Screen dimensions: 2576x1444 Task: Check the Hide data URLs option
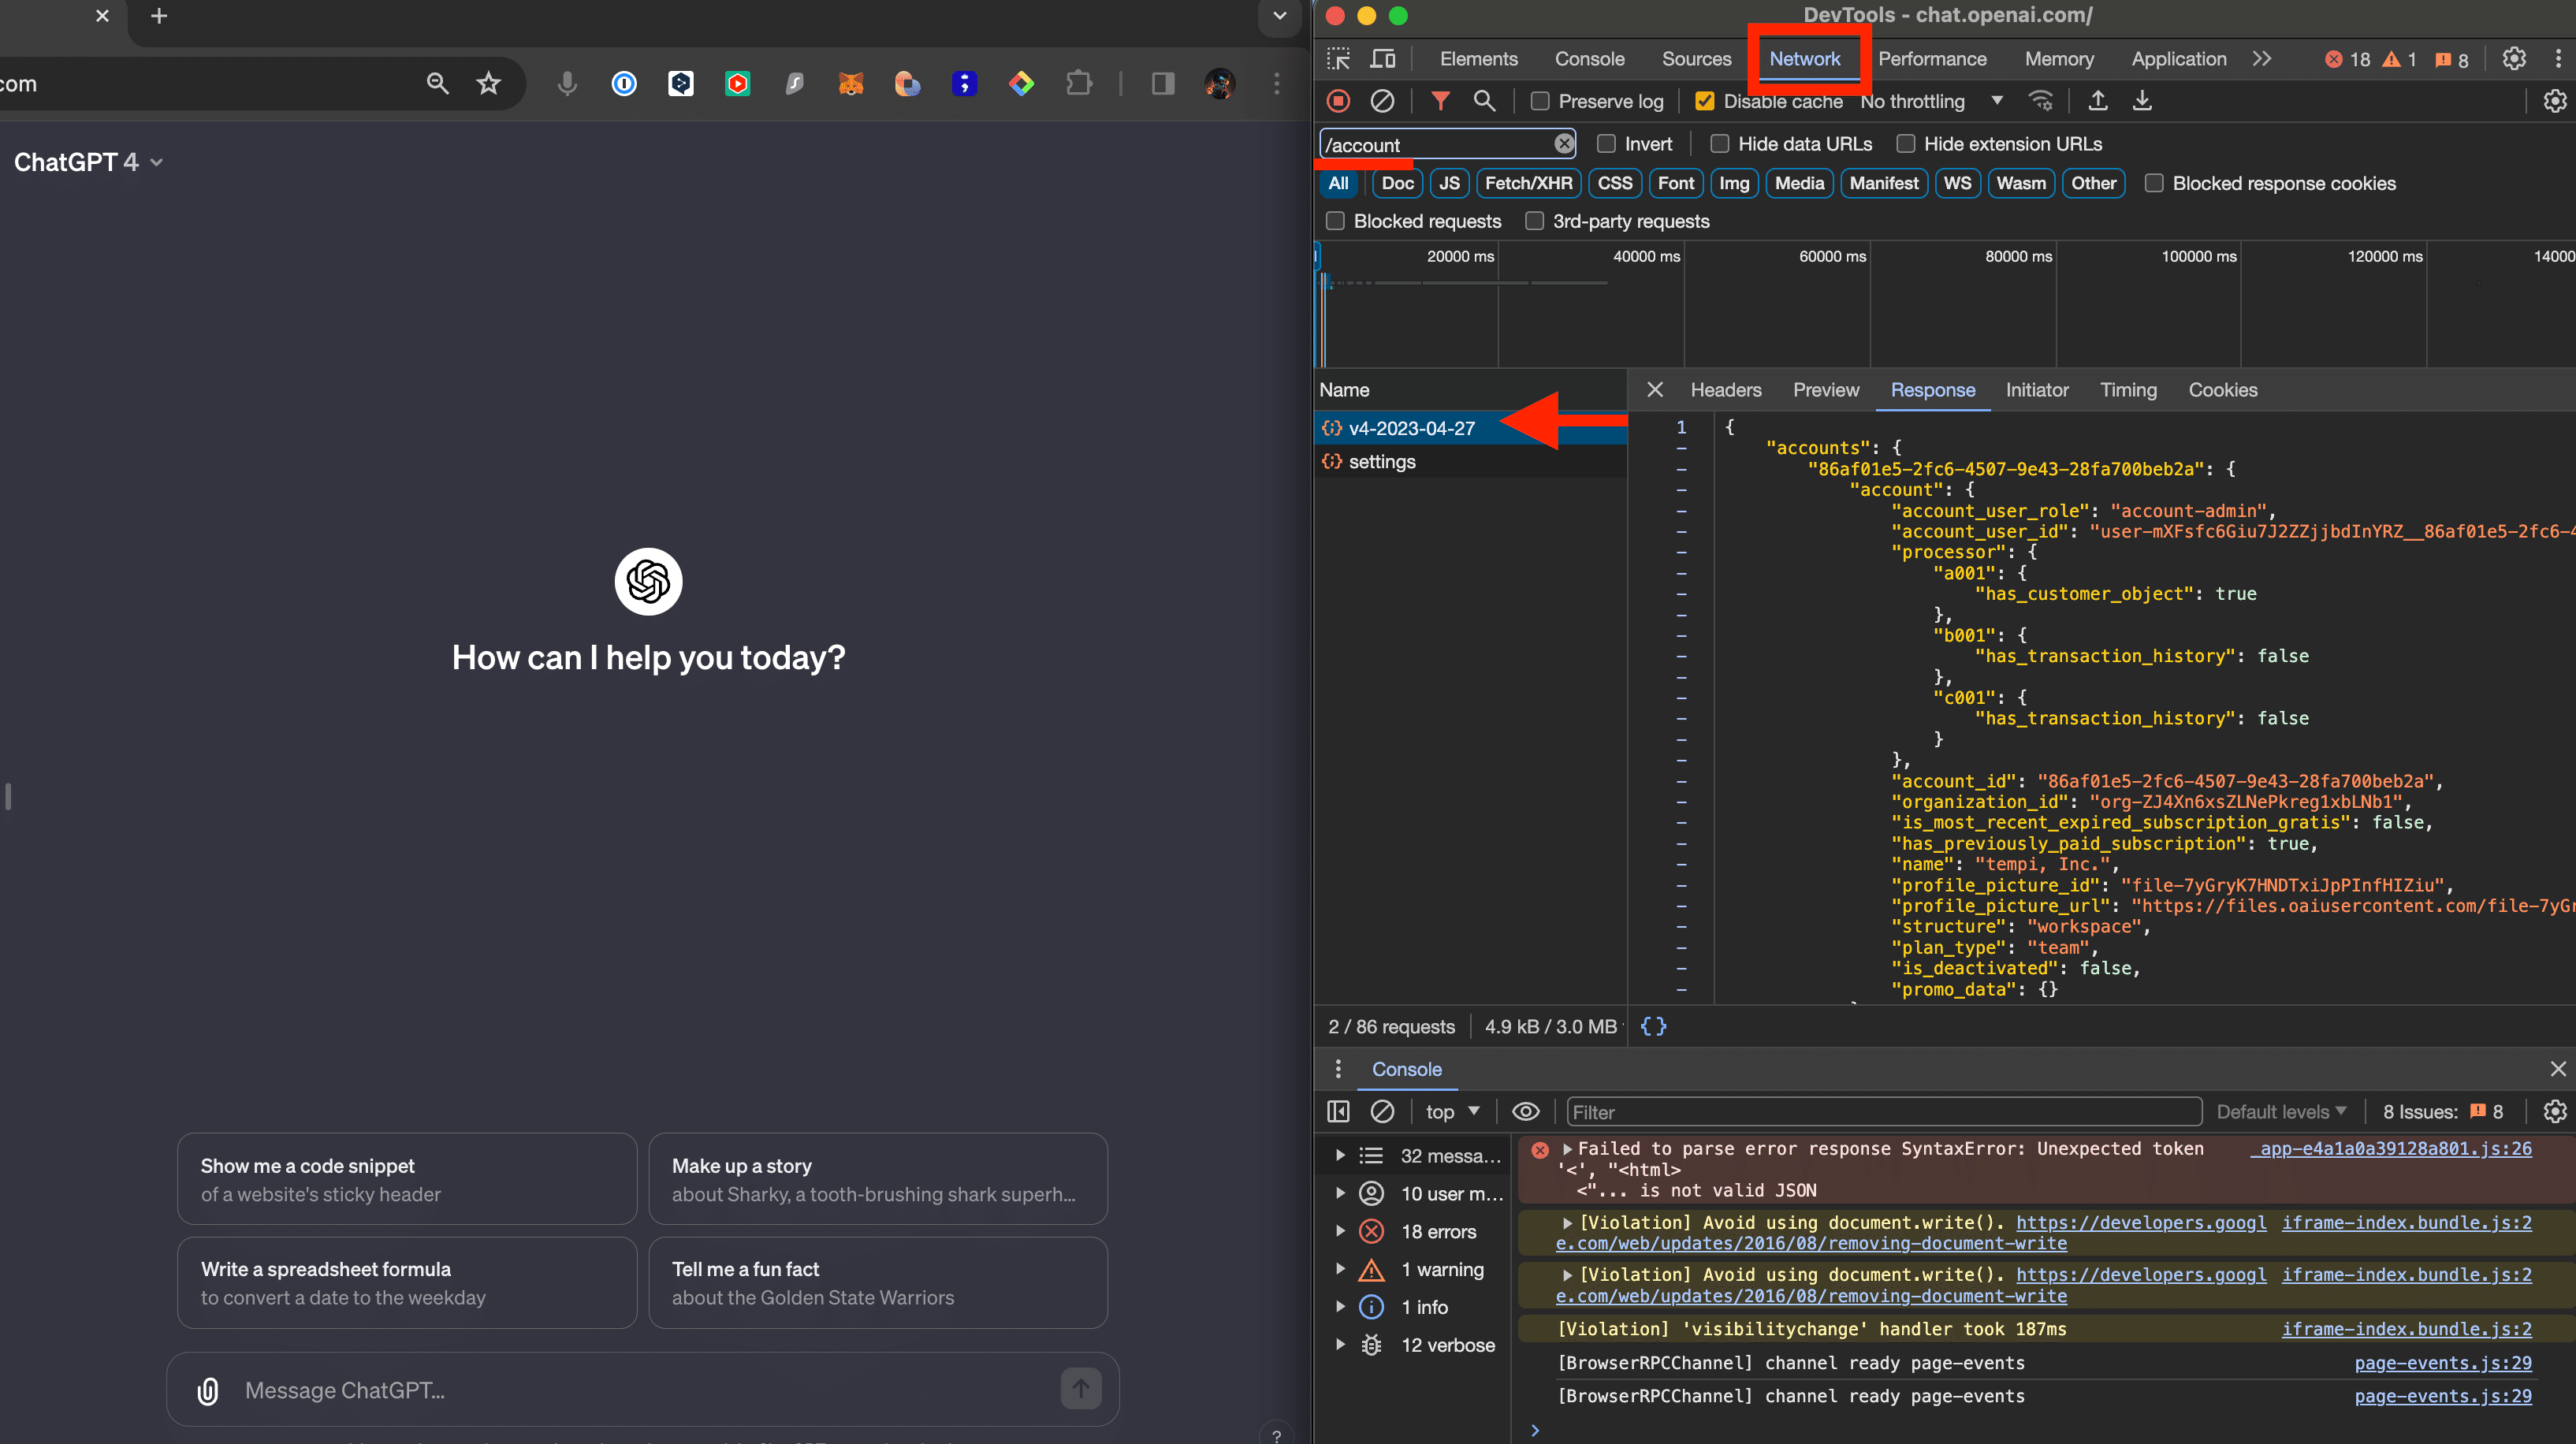click(1720, 144)
